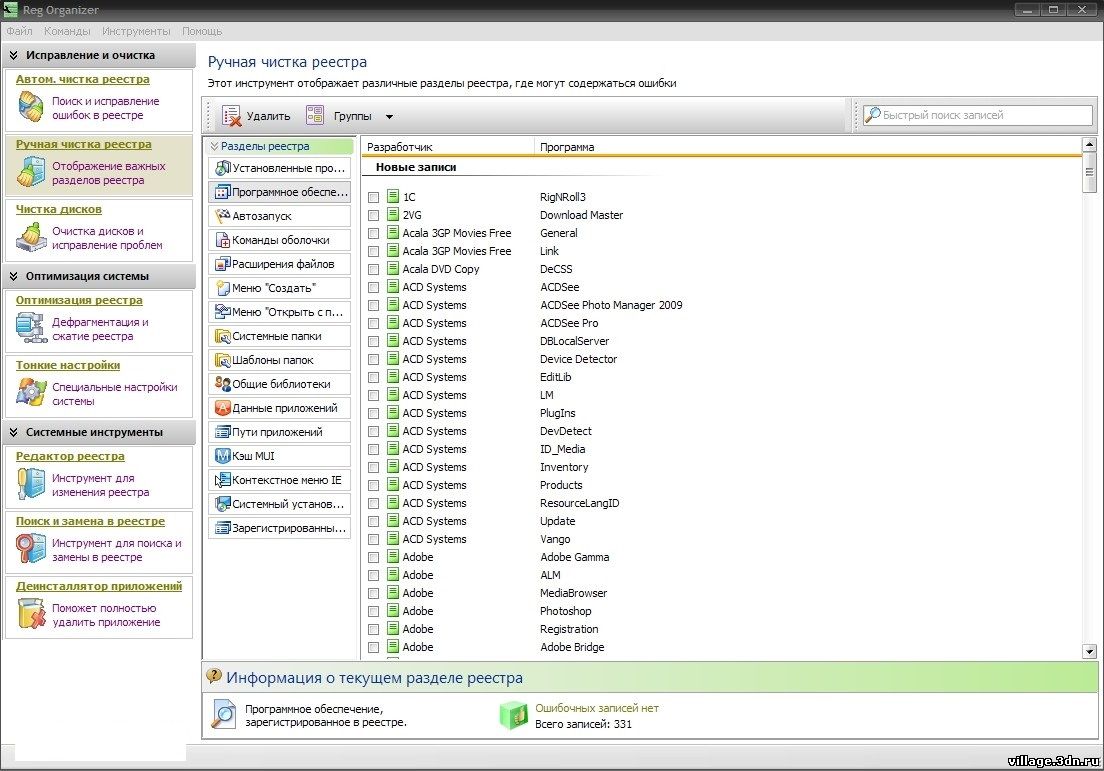The width and height of the screenshot is (1104, 771).
Task: Open the Автом. чистка реестра link
Action: click(x=82, y=80)
